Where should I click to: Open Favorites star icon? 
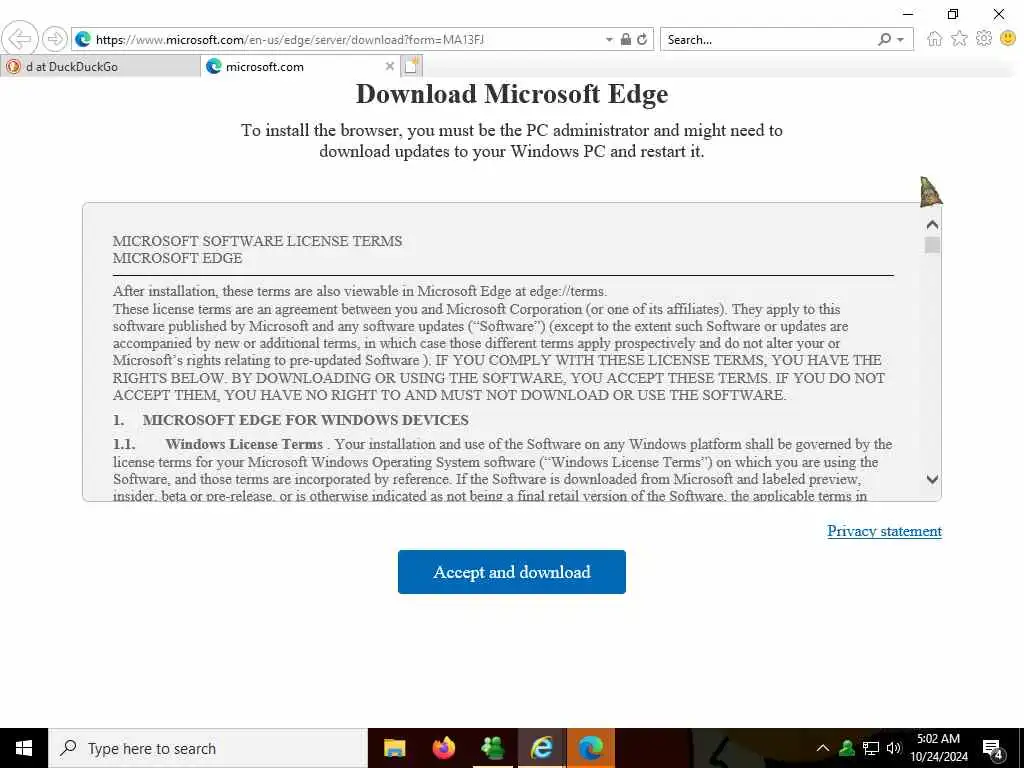(959, 39)
